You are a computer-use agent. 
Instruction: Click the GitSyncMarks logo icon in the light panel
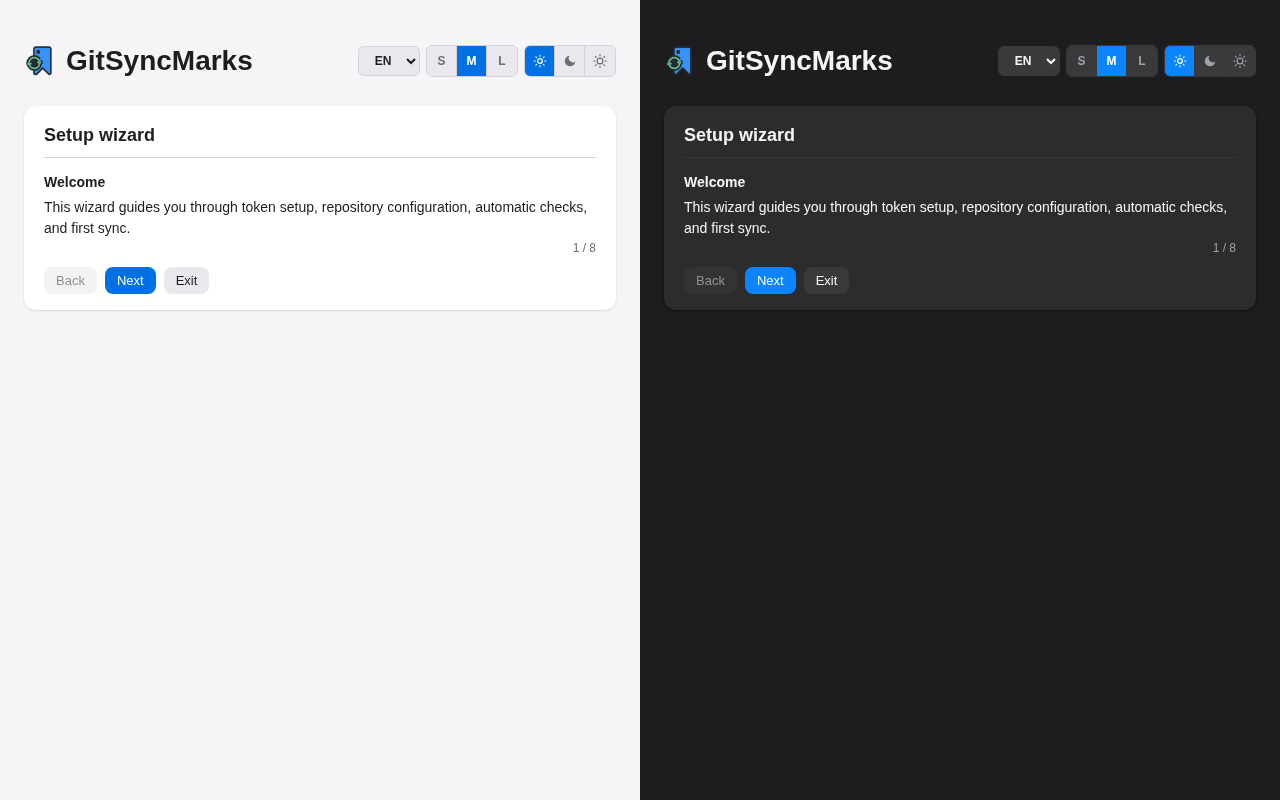pyautogui.click(x=38, y=60)
